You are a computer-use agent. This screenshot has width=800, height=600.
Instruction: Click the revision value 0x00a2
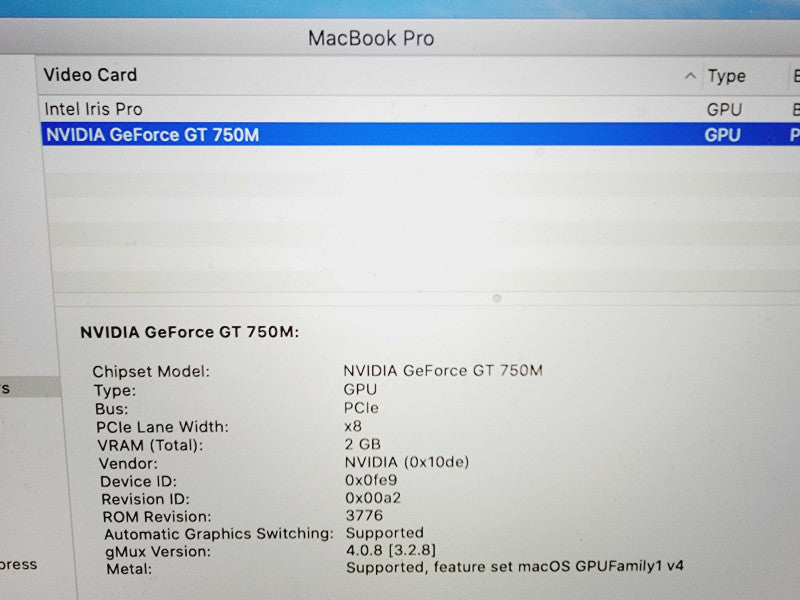point(373,497)
